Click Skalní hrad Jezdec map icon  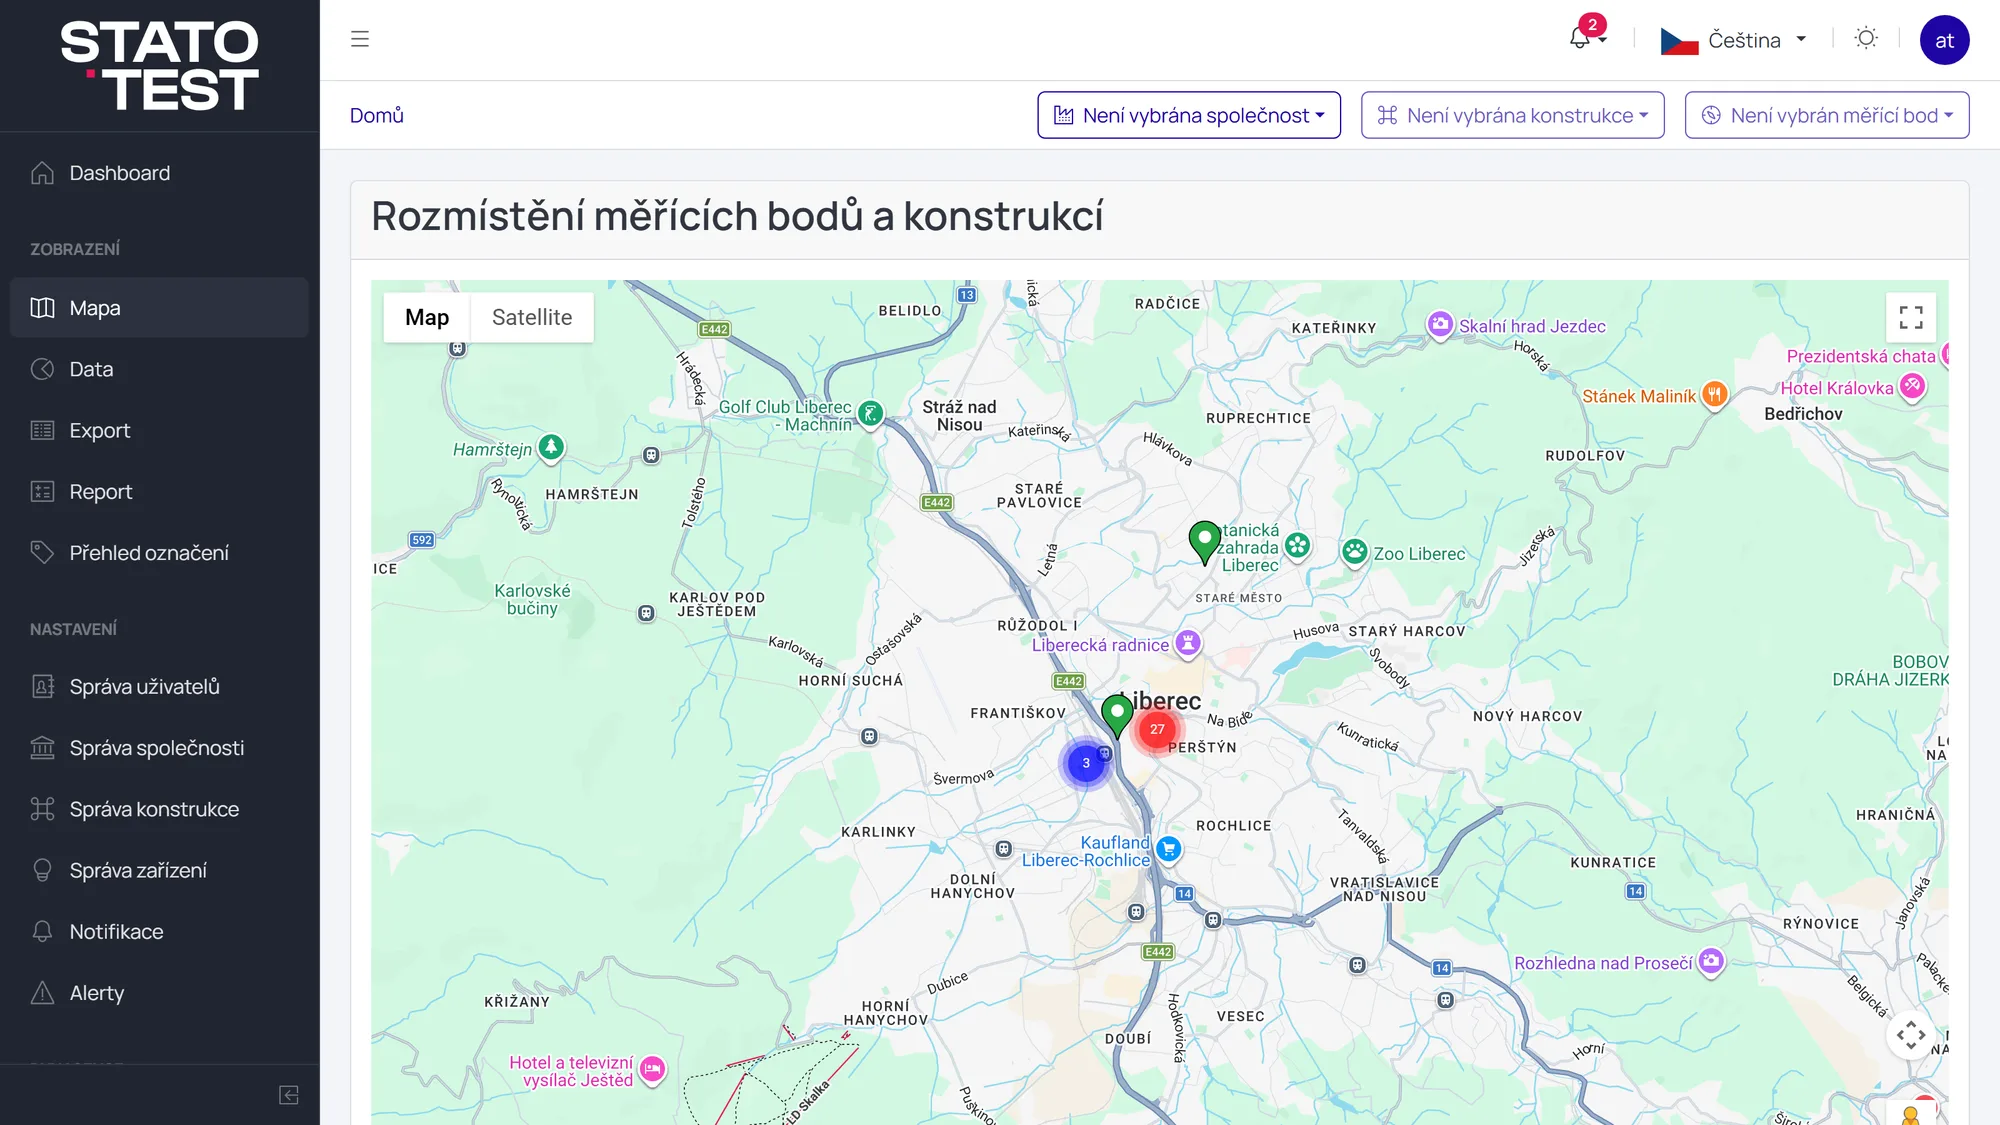coord(1440,324)
